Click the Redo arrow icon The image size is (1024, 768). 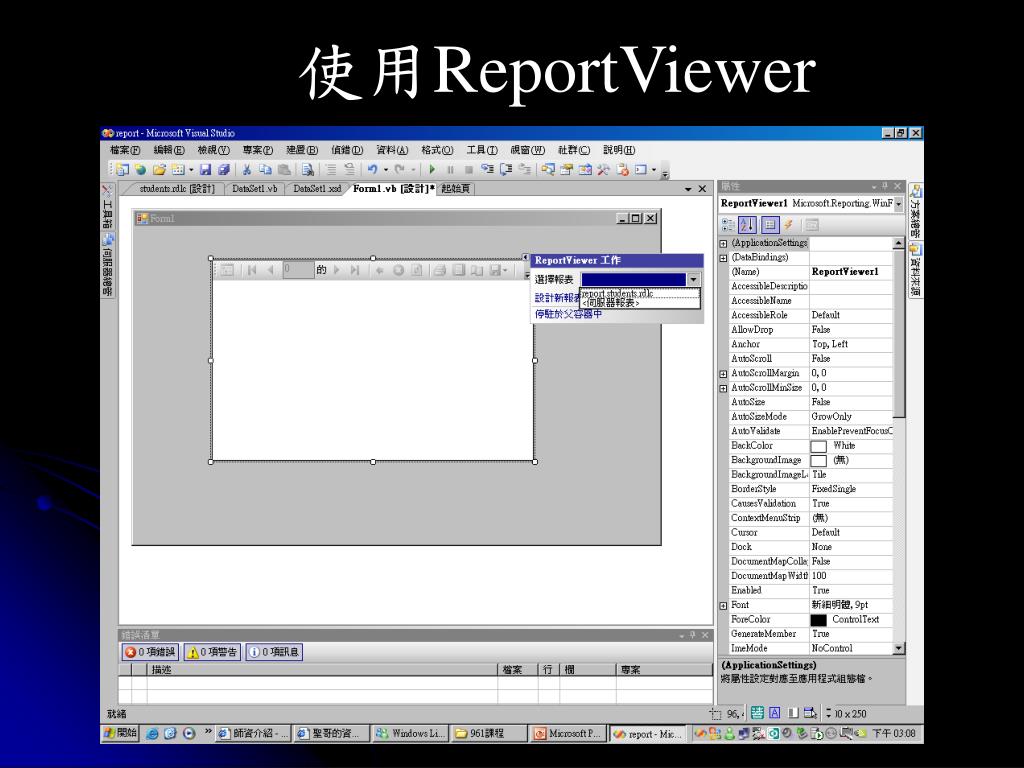click(x=399, y=170)
